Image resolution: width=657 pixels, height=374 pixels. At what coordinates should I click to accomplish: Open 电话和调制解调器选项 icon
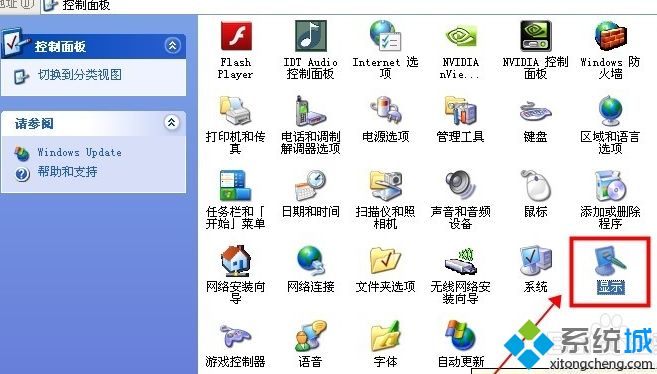coord(310,111)
